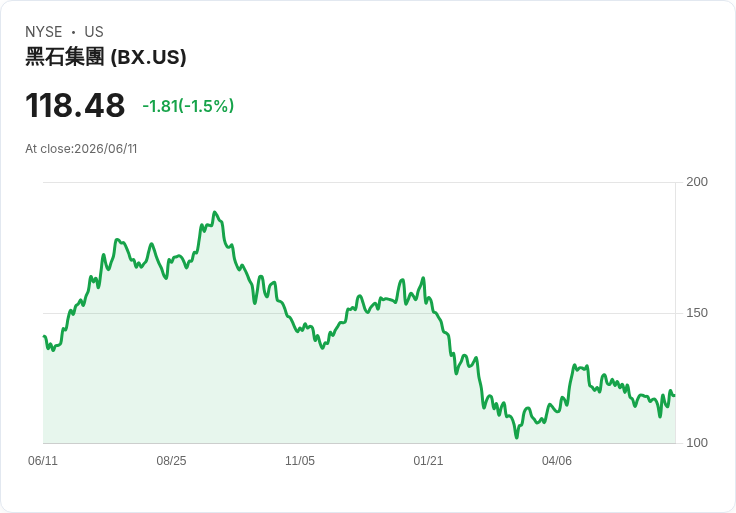Click the 08/25 x-axis date label
This screenshot has height=513, width=736.
(171, 461)
